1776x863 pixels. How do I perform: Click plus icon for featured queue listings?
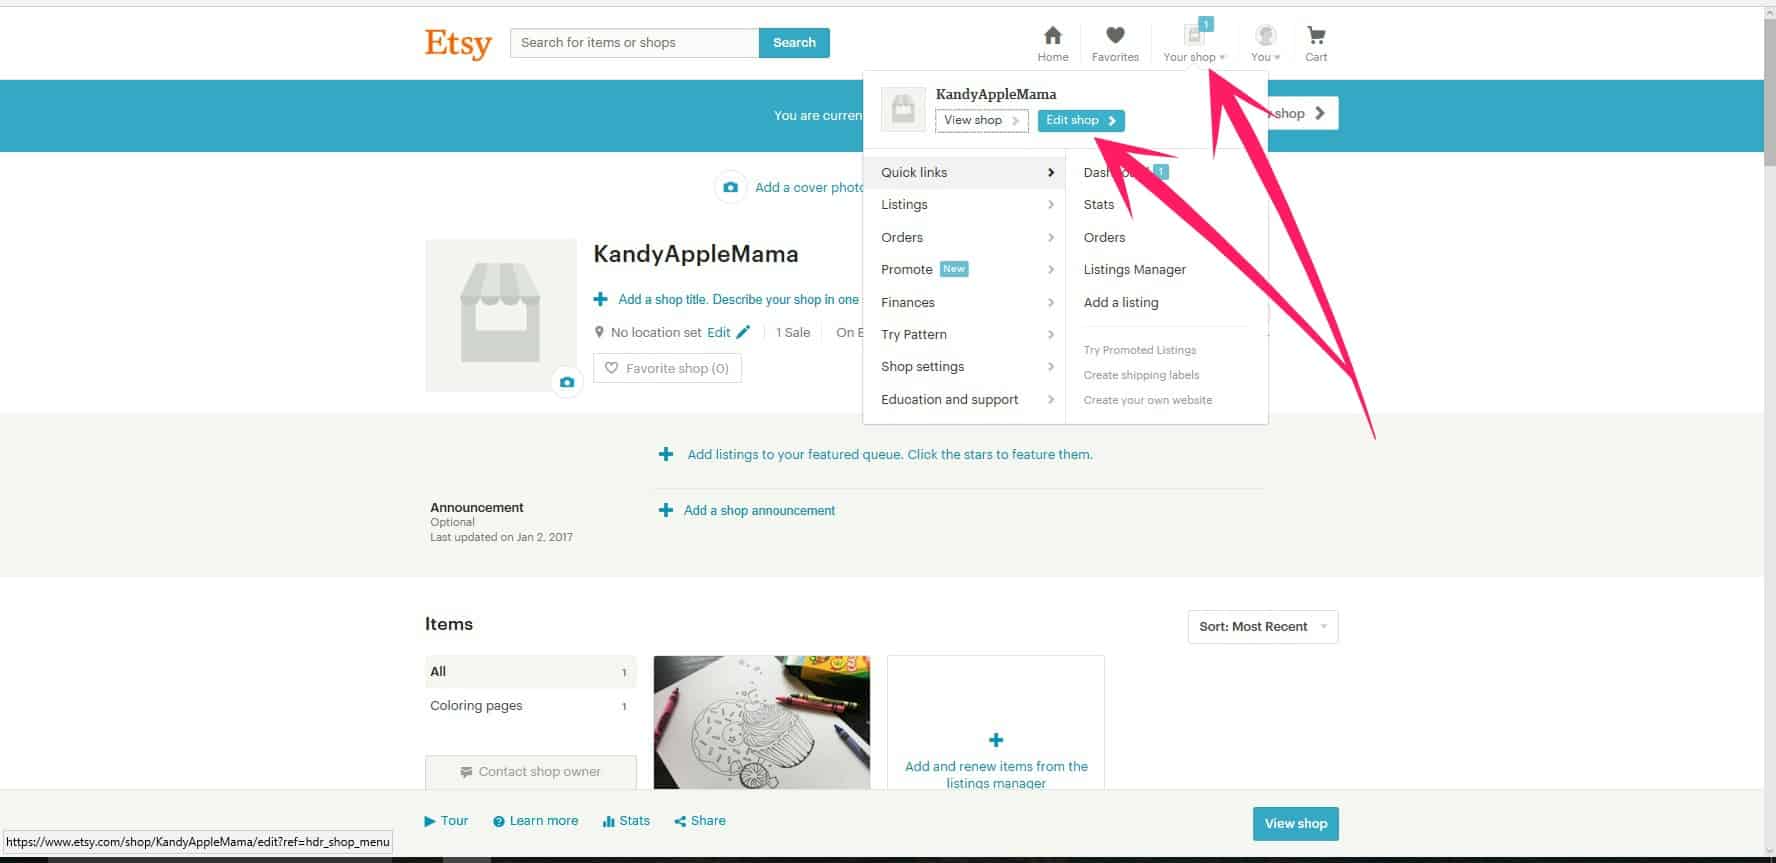(666, 454)
